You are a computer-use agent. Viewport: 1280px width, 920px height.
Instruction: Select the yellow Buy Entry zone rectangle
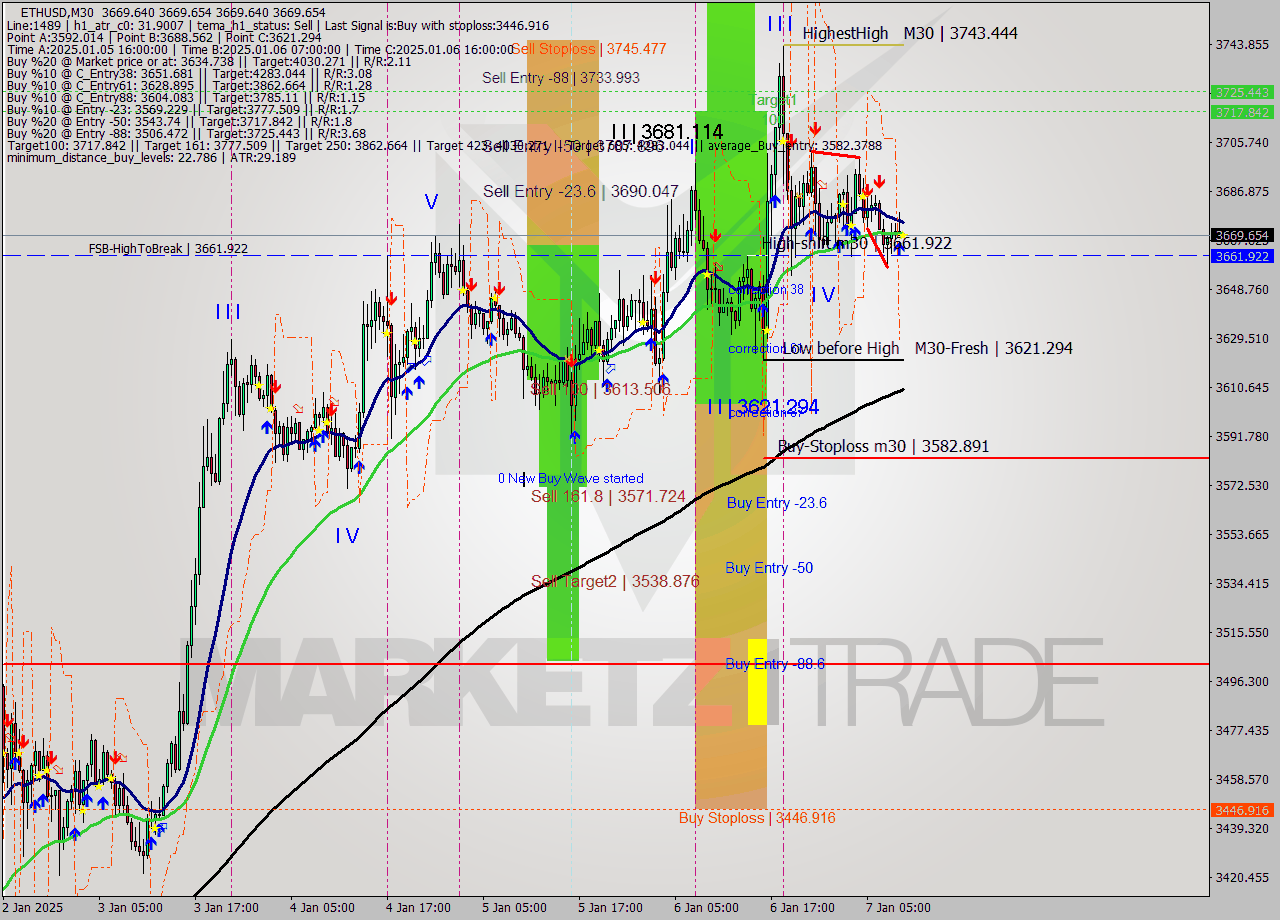757,682
